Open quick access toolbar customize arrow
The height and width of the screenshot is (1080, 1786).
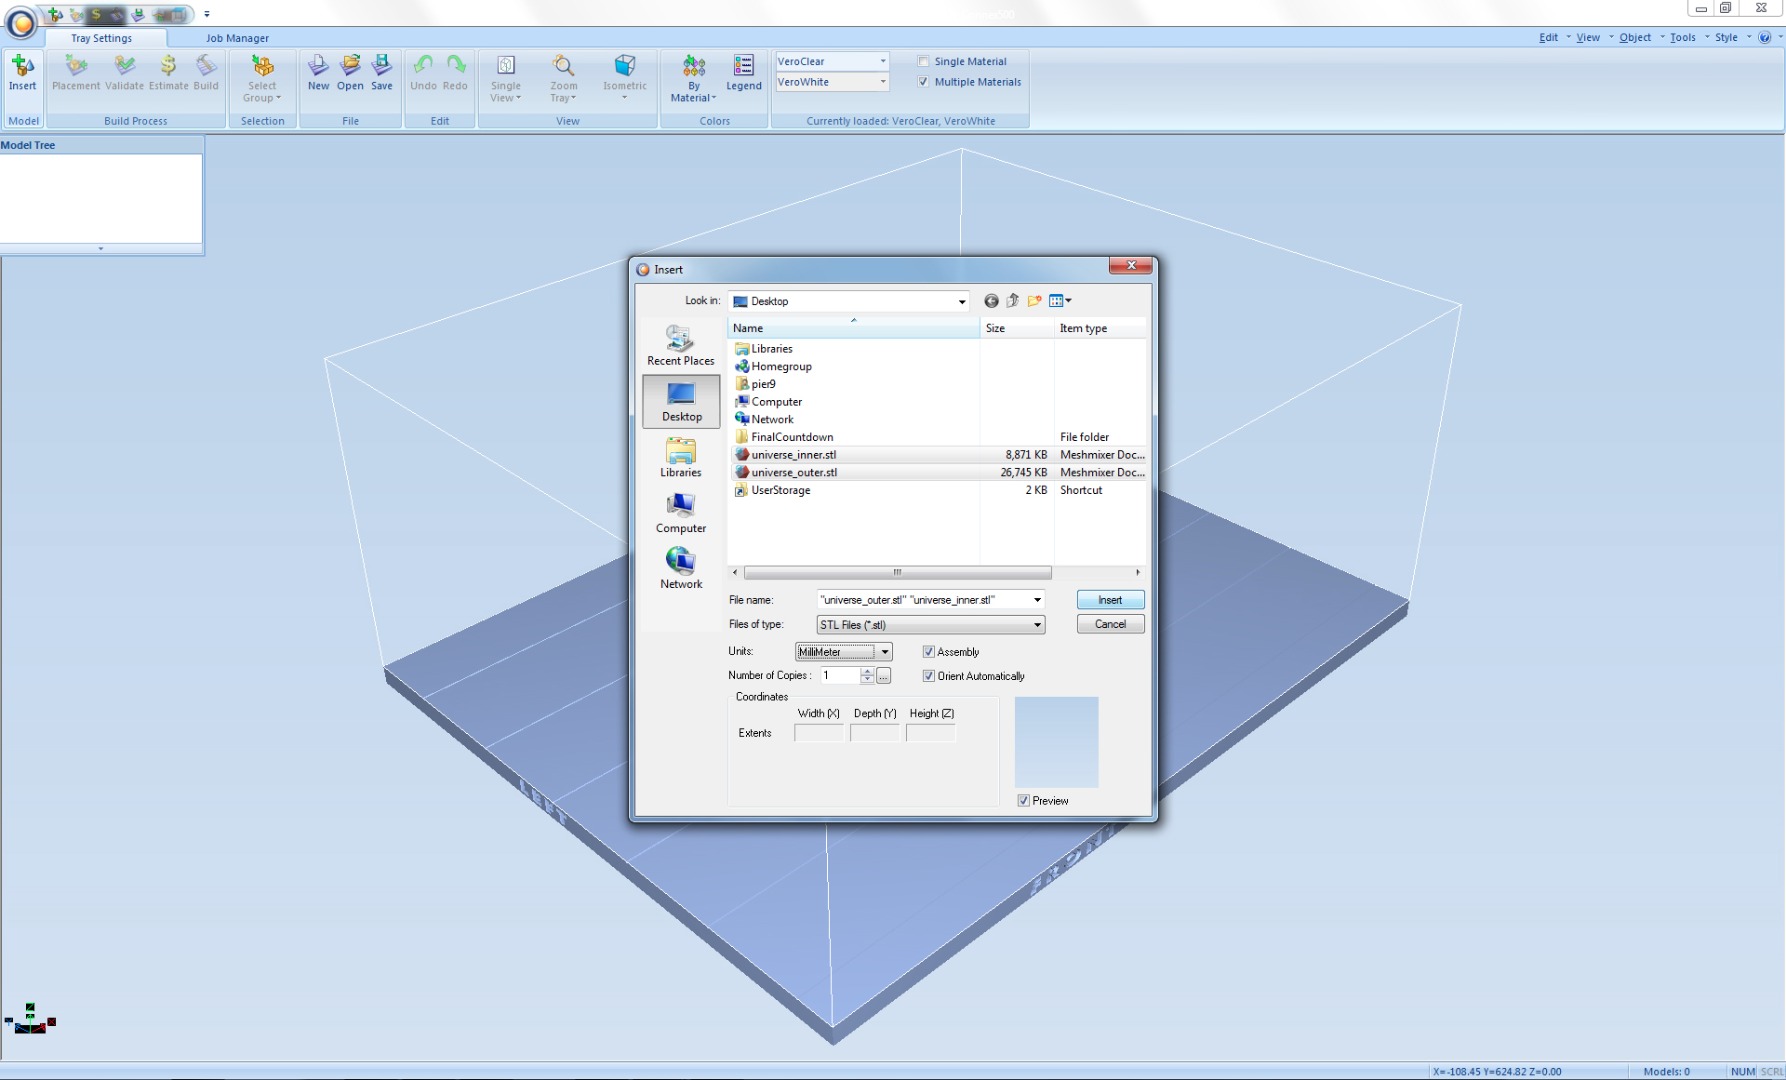click(x=207, y=14)
